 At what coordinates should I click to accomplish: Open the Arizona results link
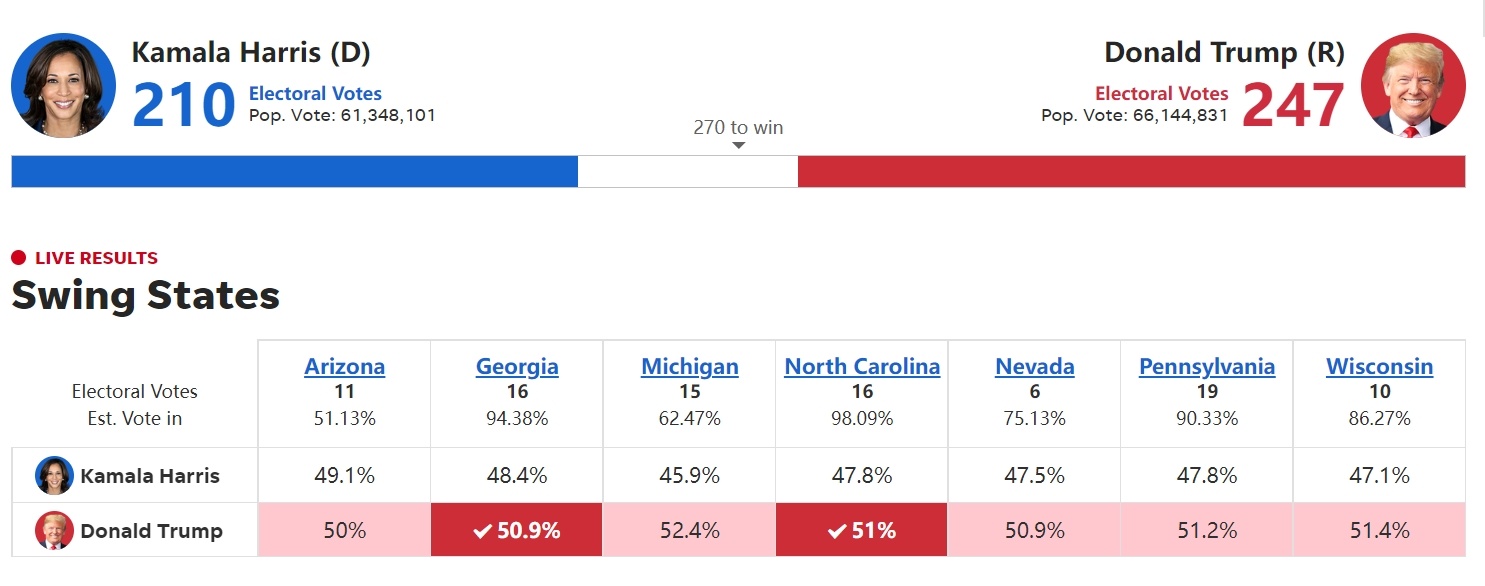click(344, 367)
